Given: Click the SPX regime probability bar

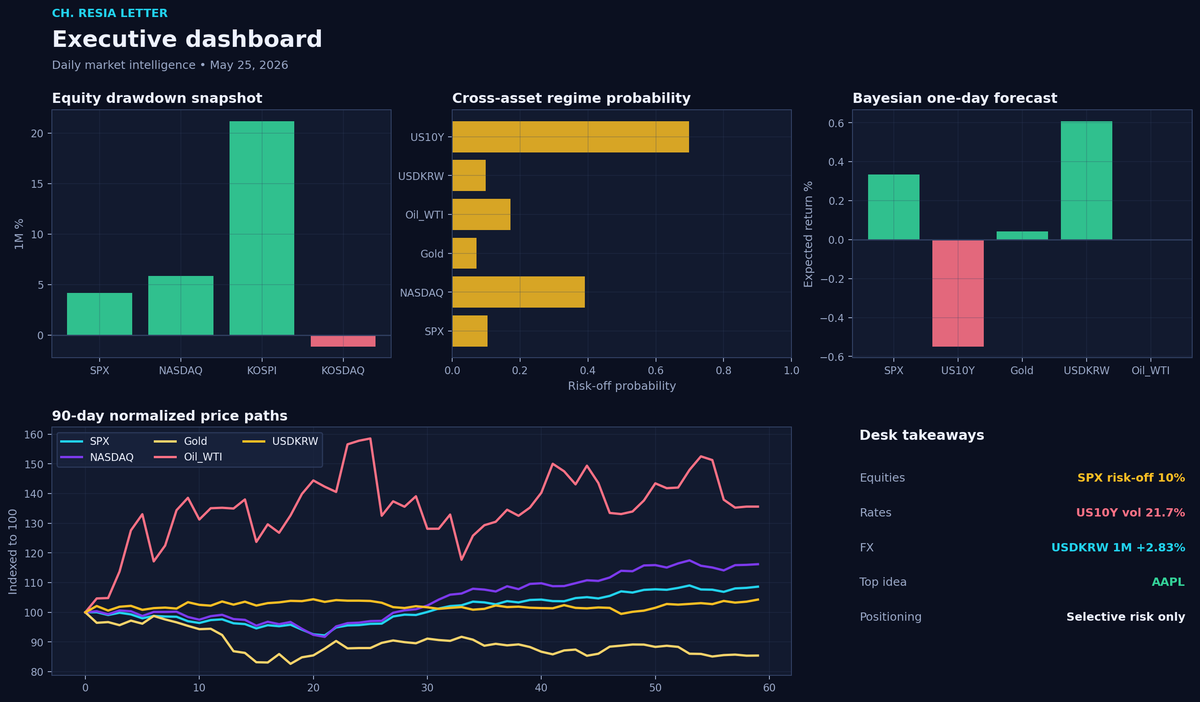Looking at the screenshot, I should click(470, 331).
